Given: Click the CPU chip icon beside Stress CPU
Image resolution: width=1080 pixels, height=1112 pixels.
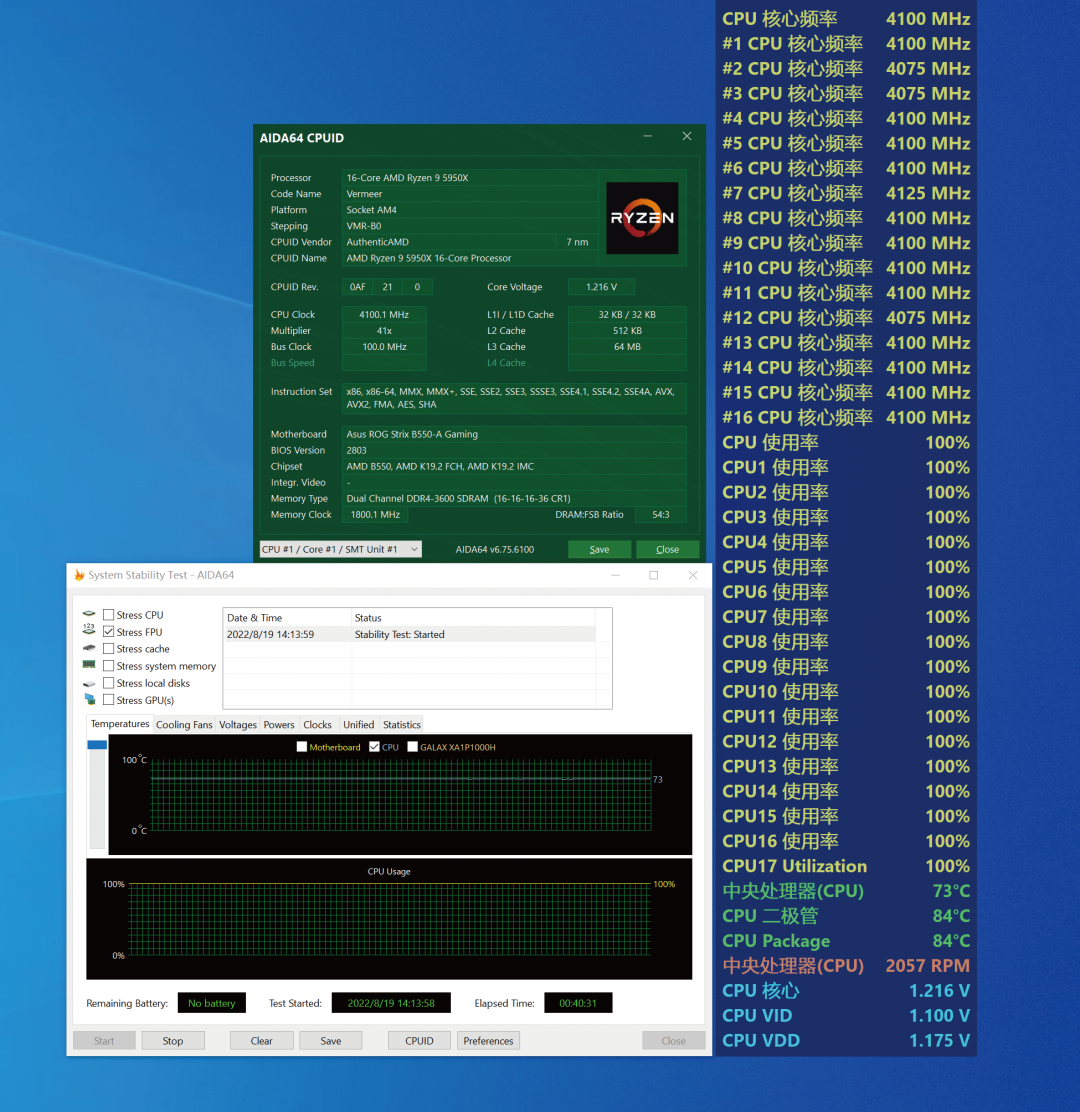Looking at the screenshot, I should [89, 614].
